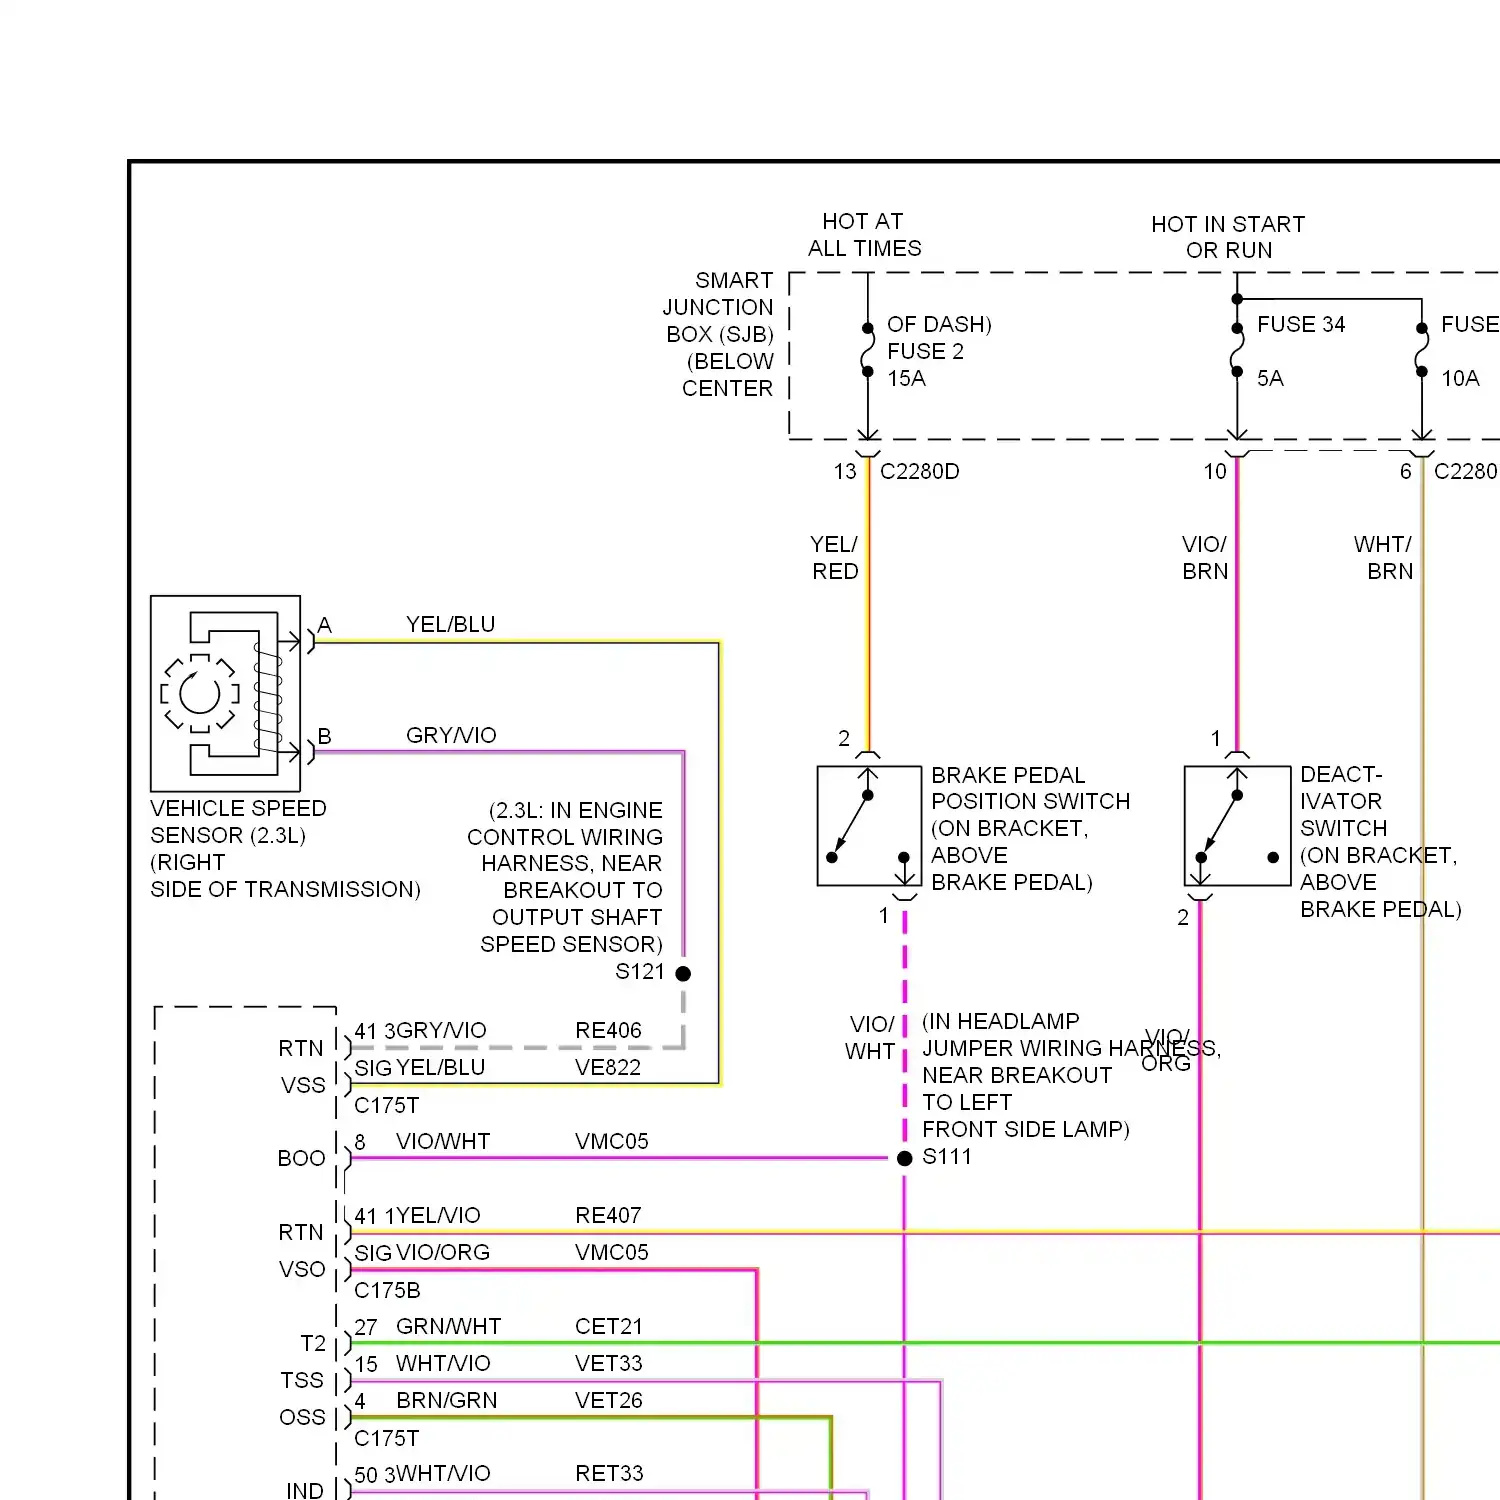Click "VMC05" on the BOO row

pos(612,1141)
